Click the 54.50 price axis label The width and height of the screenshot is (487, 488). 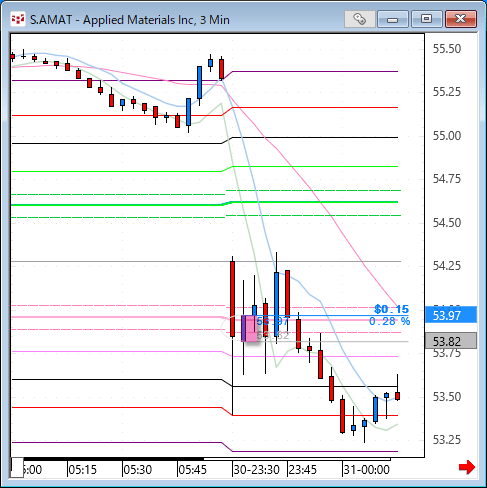(x=447, y=222)
